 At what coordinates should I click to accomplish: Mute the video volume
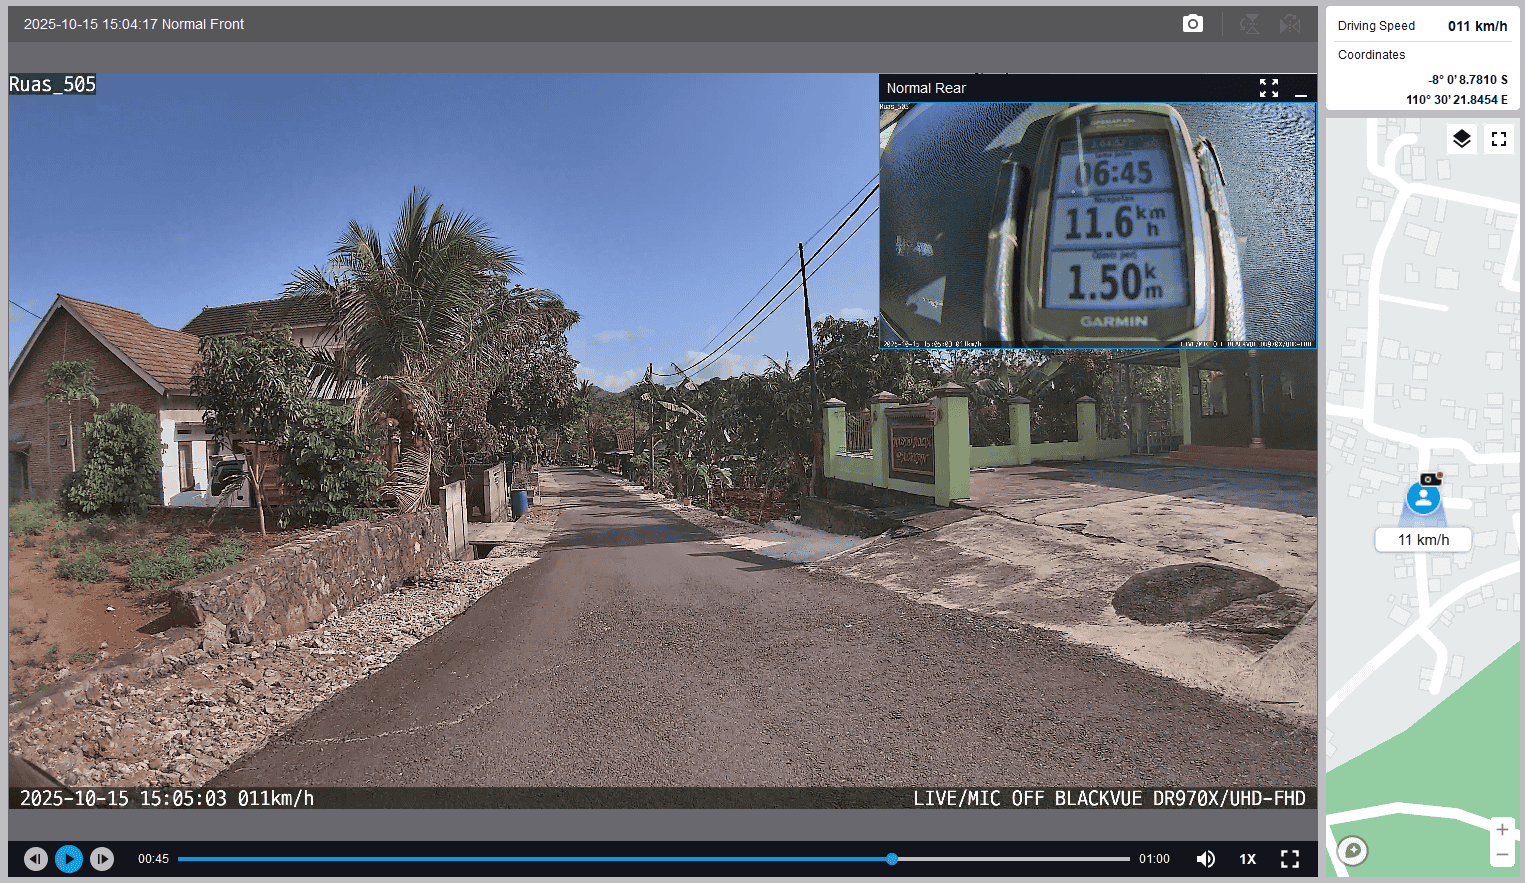point(1206,859)
